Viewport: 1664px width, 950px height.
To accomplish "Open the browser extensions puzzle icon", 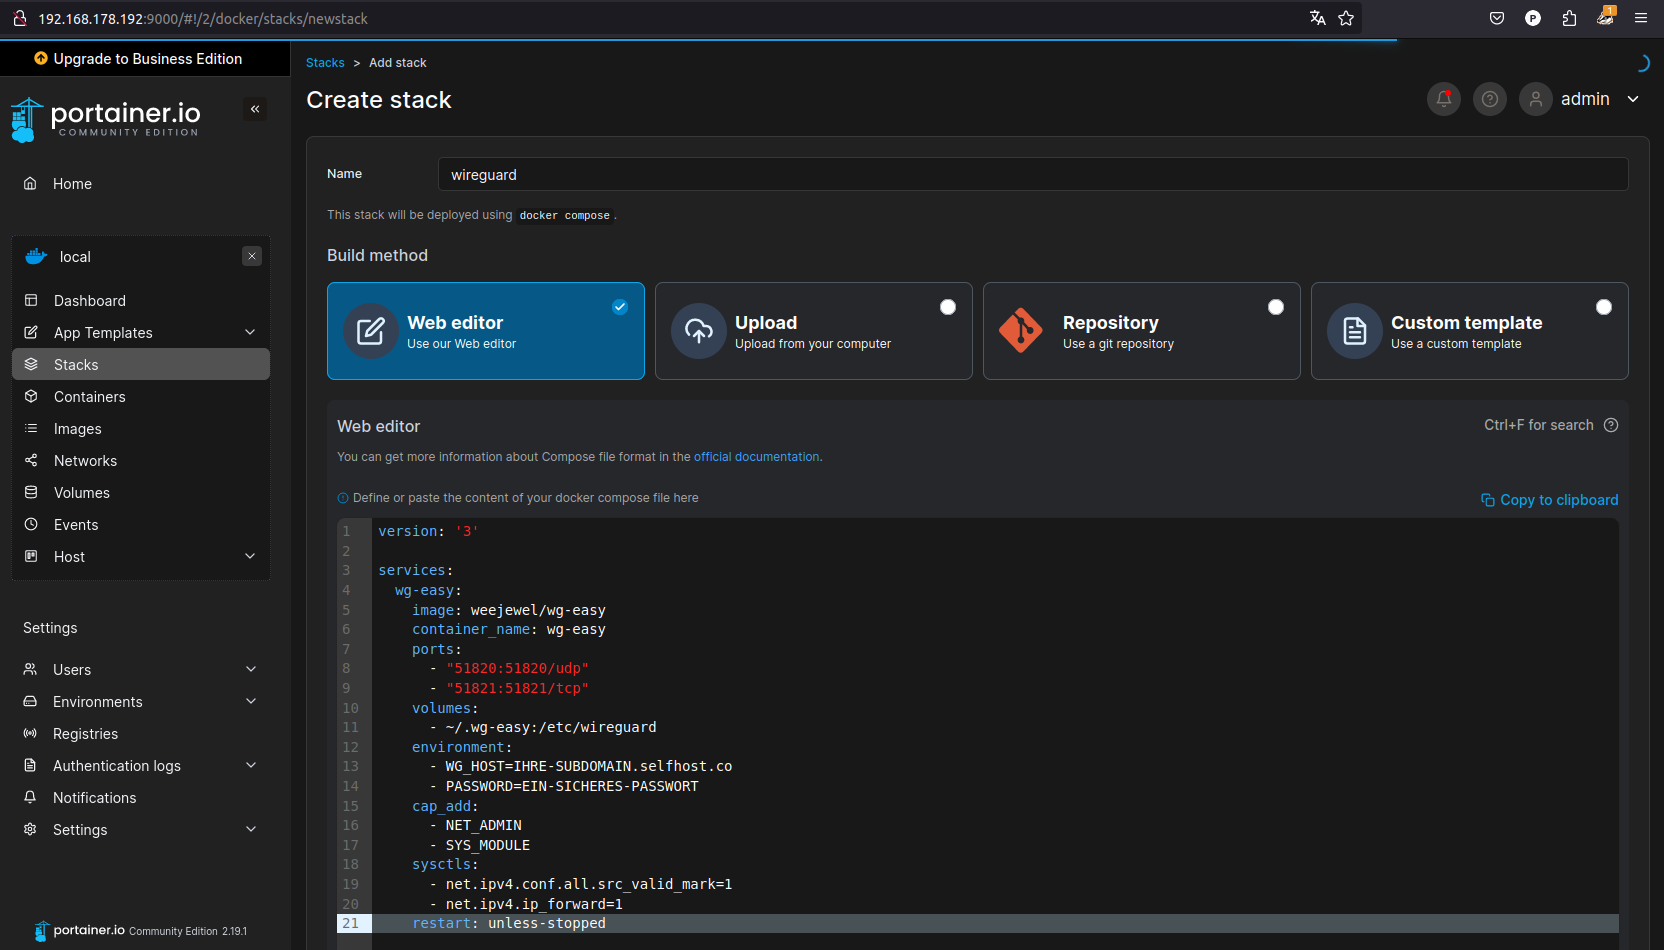I will pos(1569,18).
